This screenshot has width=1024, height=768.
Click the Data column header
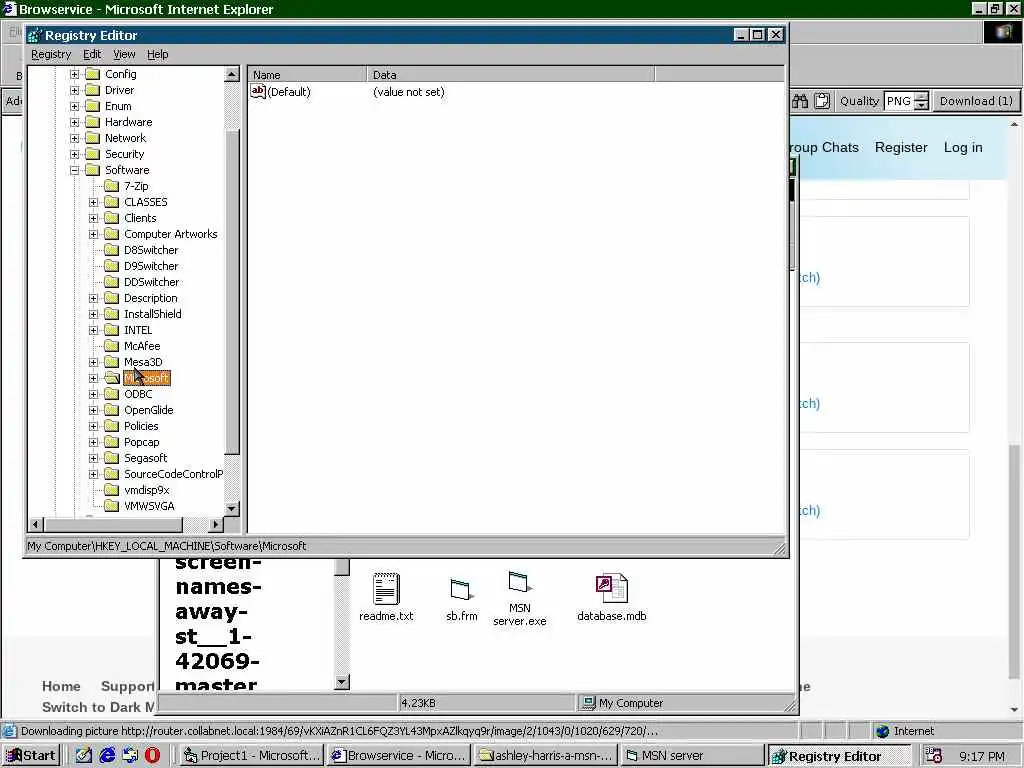[511, 74]
